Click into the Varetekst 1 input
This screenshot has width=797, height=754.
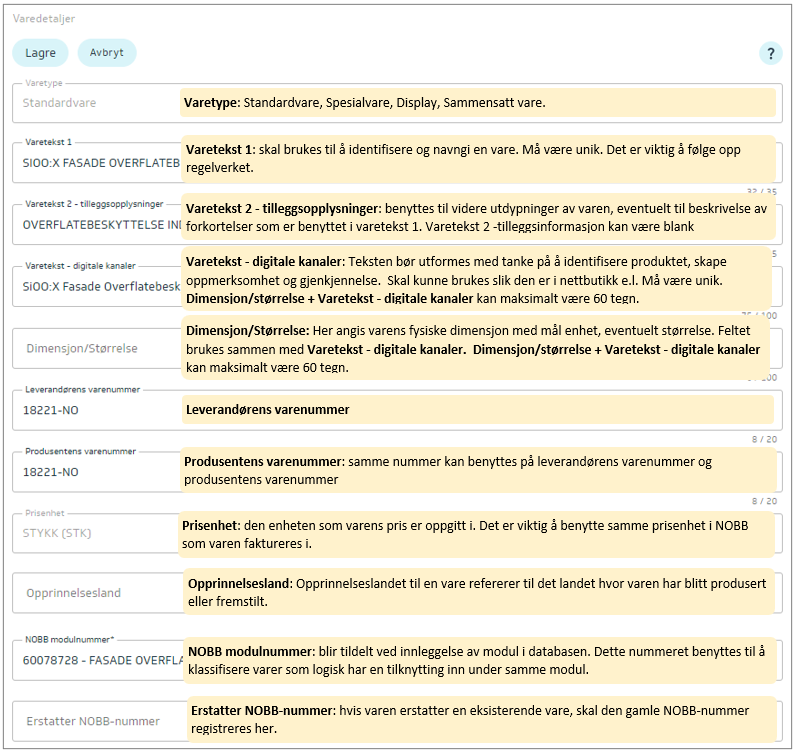point(97,160)
